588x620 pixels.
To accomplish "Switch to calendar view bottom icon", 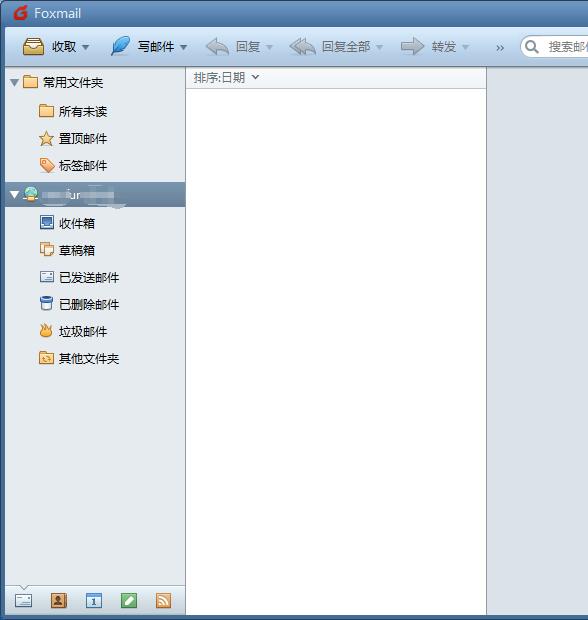I will 94,601.
